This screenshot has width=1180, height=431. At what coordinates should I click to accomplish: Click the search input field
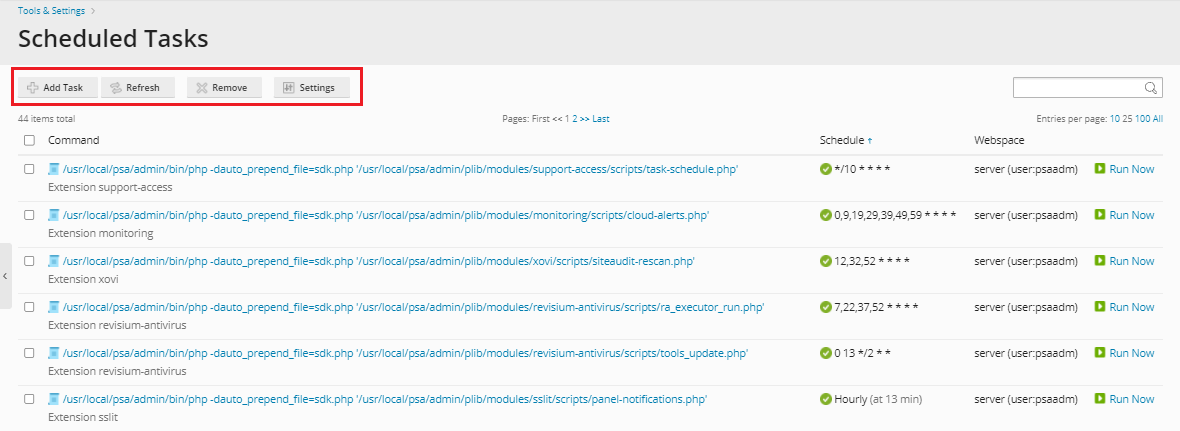tap(1078, 88)
